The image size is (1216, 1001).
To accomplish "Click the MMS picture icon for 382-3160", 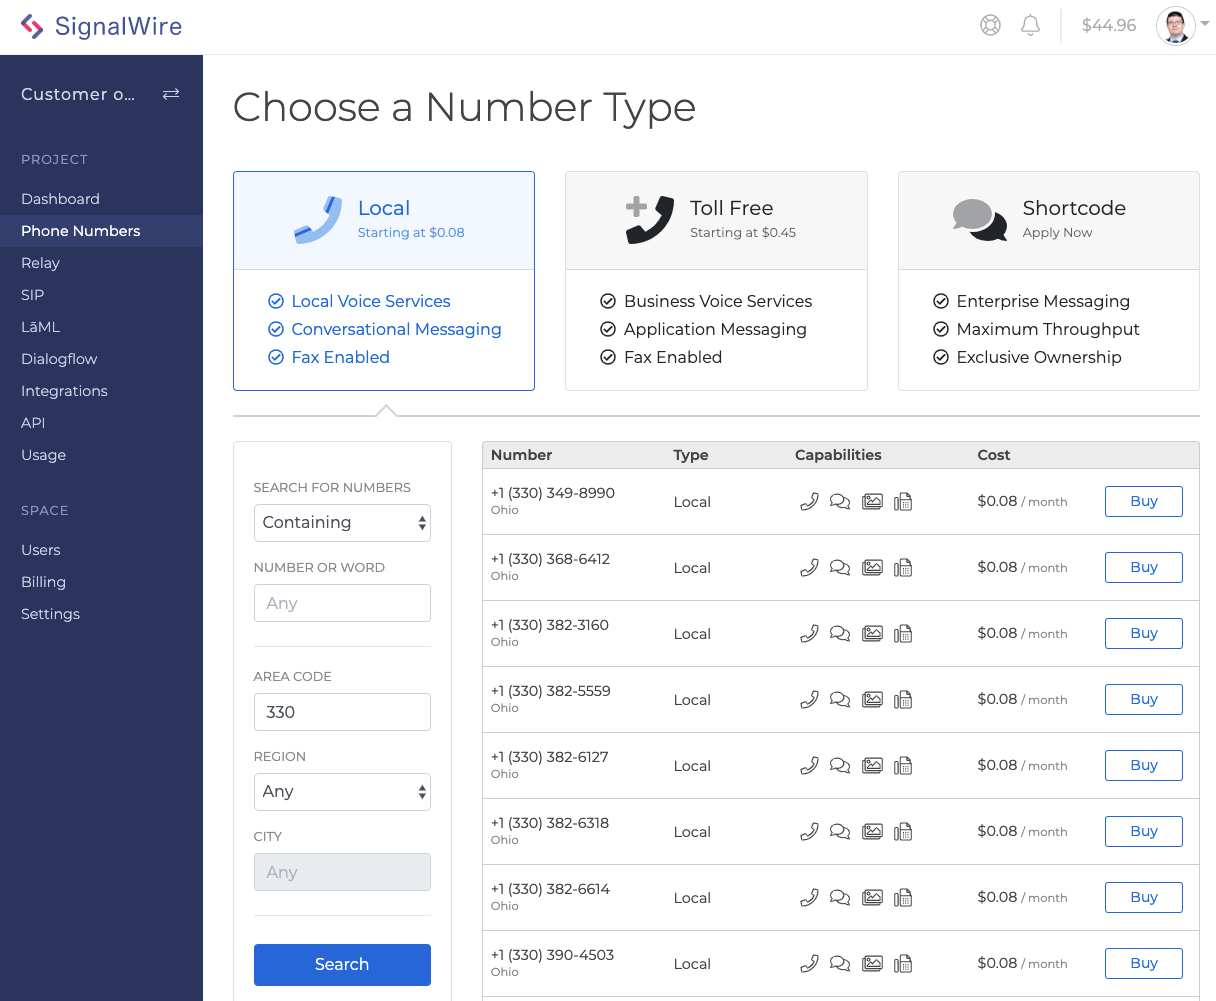I will pyautogui.click(x=872, y=634).
